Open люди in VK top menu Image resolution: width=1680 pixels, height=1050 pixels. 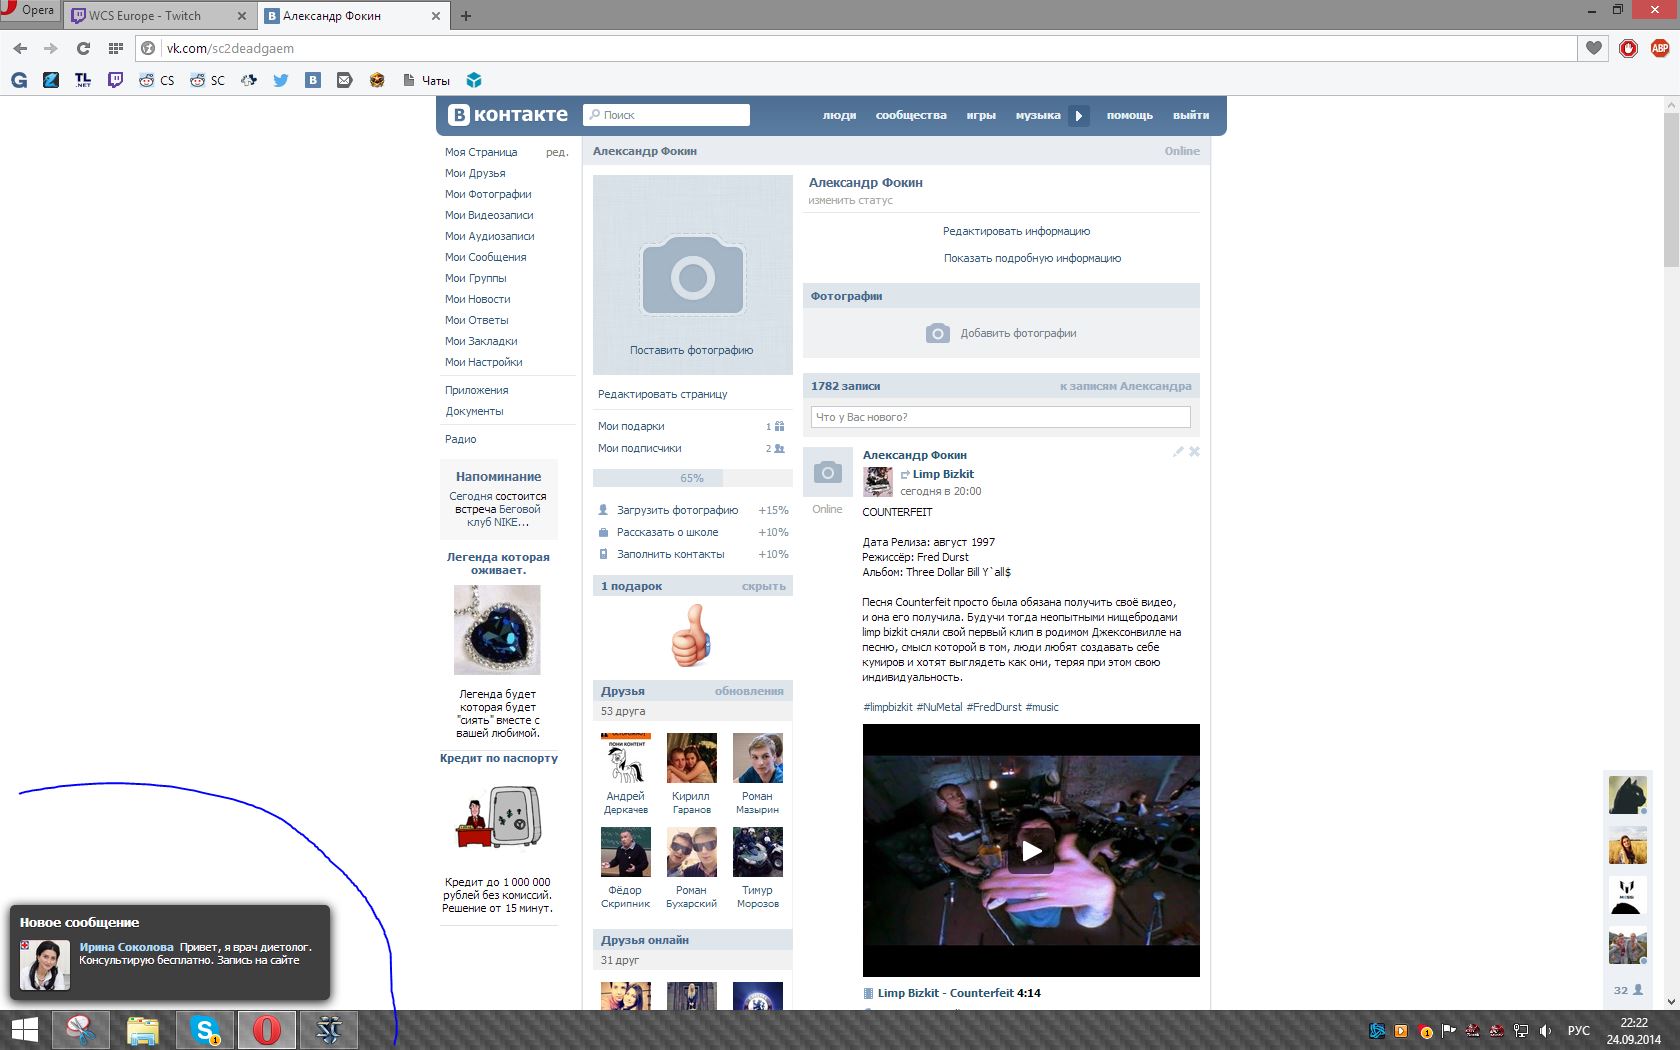click(x=840, y=115)
